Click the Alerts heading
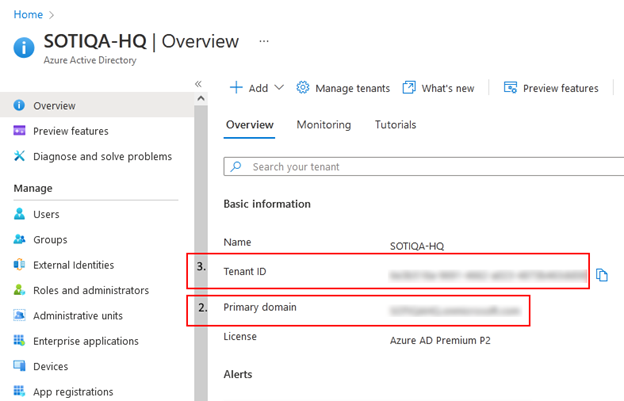Viewport: 624px width, 401px height. (x=238, y=374)
